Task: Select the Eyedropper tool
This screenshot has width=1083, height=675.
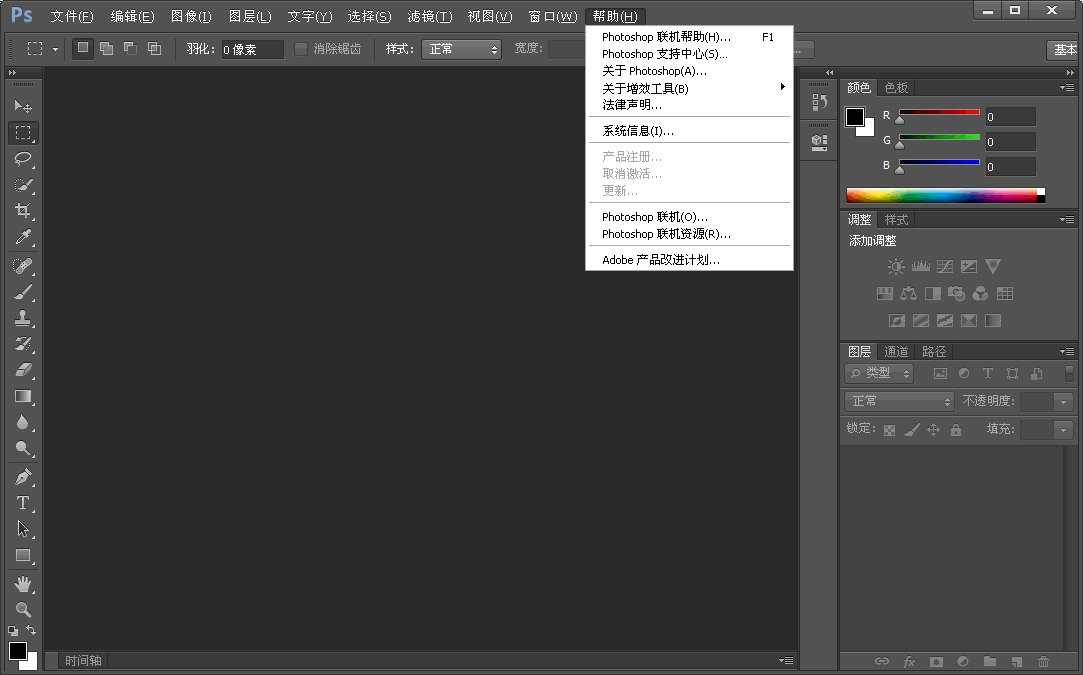Action: pyautogui.click(x=23, y=238)
